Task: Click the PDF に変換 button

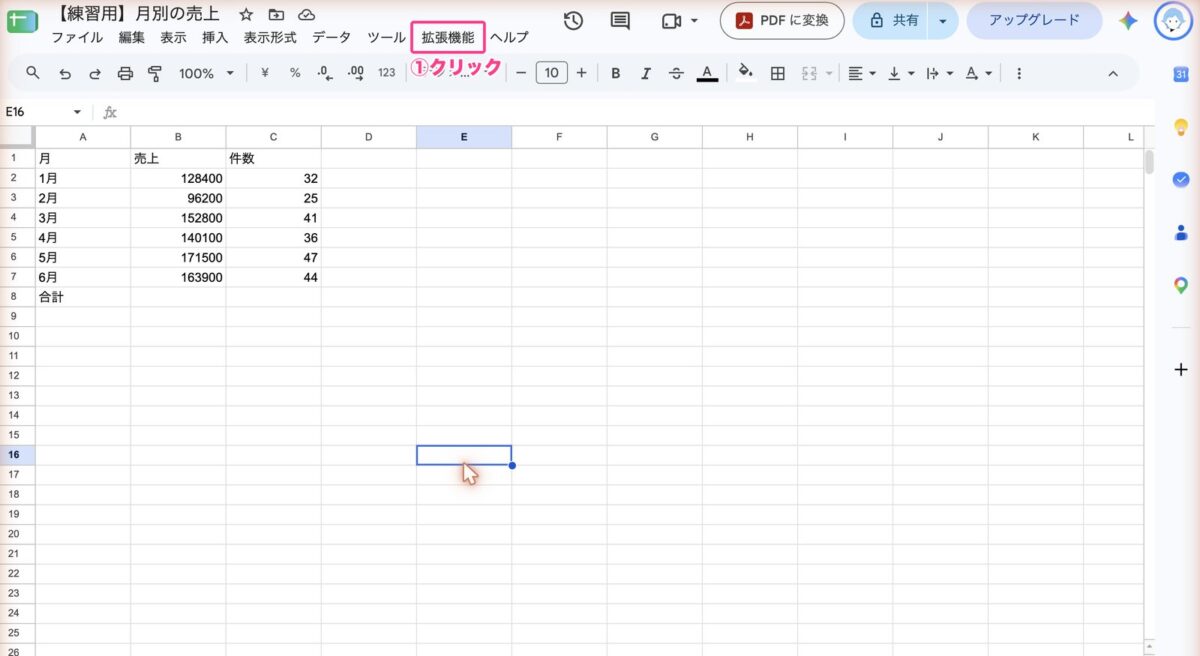Action: click(782, 21)
